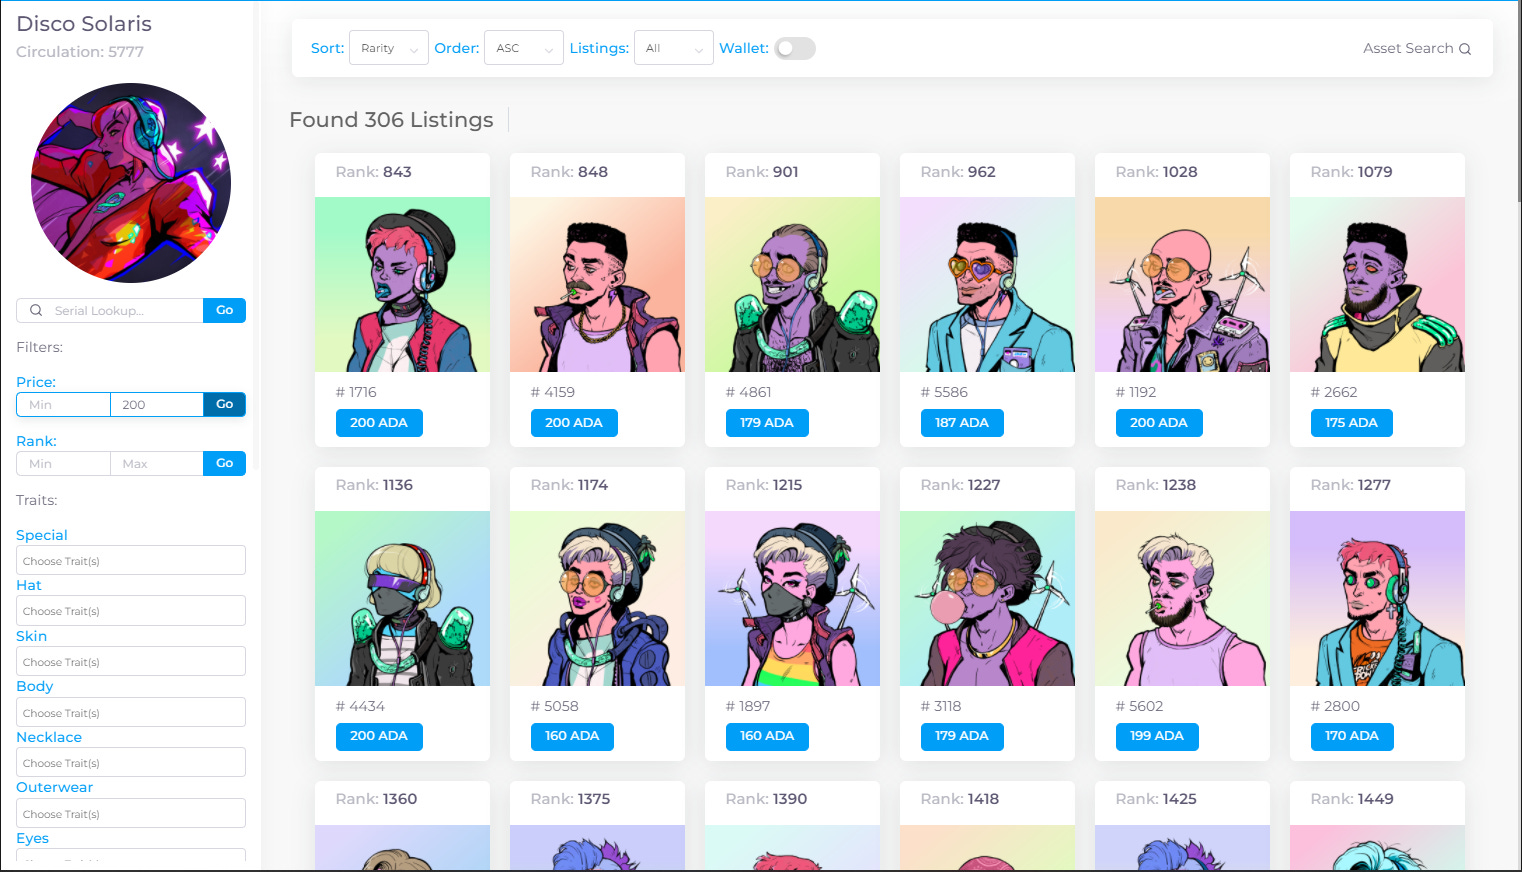Click the Serial Lookup search icon
The width and height of the screenshot is (1522, 872).
(36, 310)
